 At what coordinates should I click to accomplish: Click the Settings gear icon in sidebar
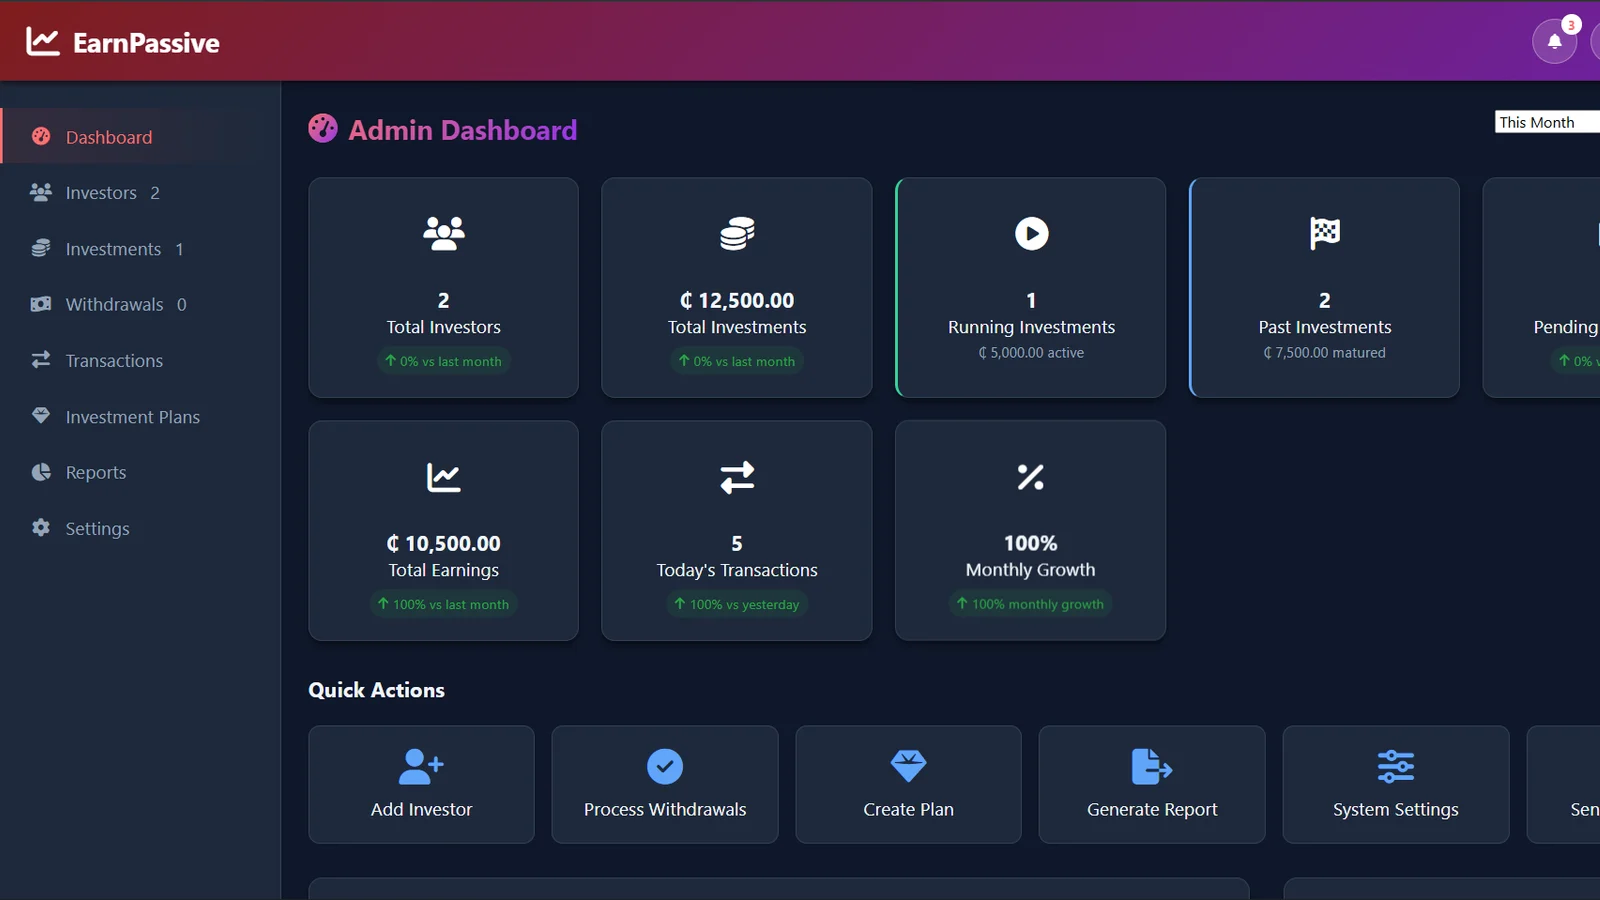[x=41, y=527]
